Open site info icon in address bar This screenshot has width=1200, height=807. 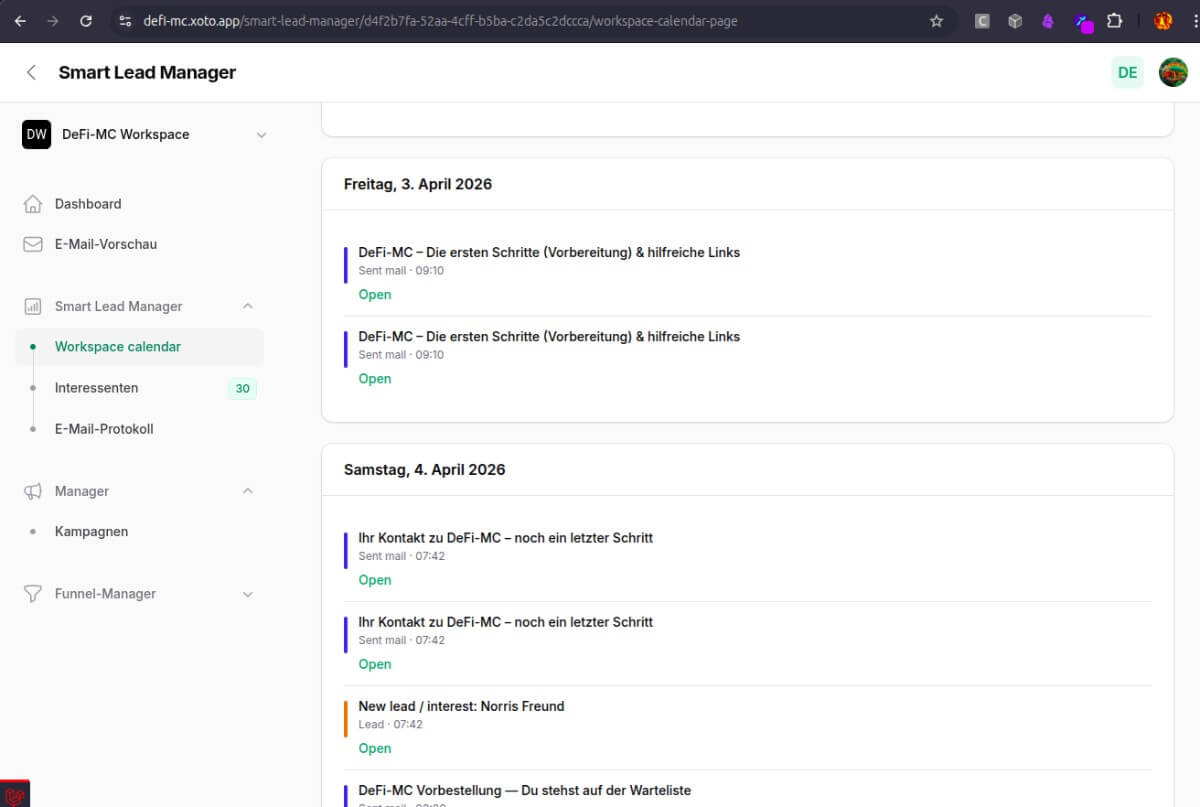click(125, 20)
